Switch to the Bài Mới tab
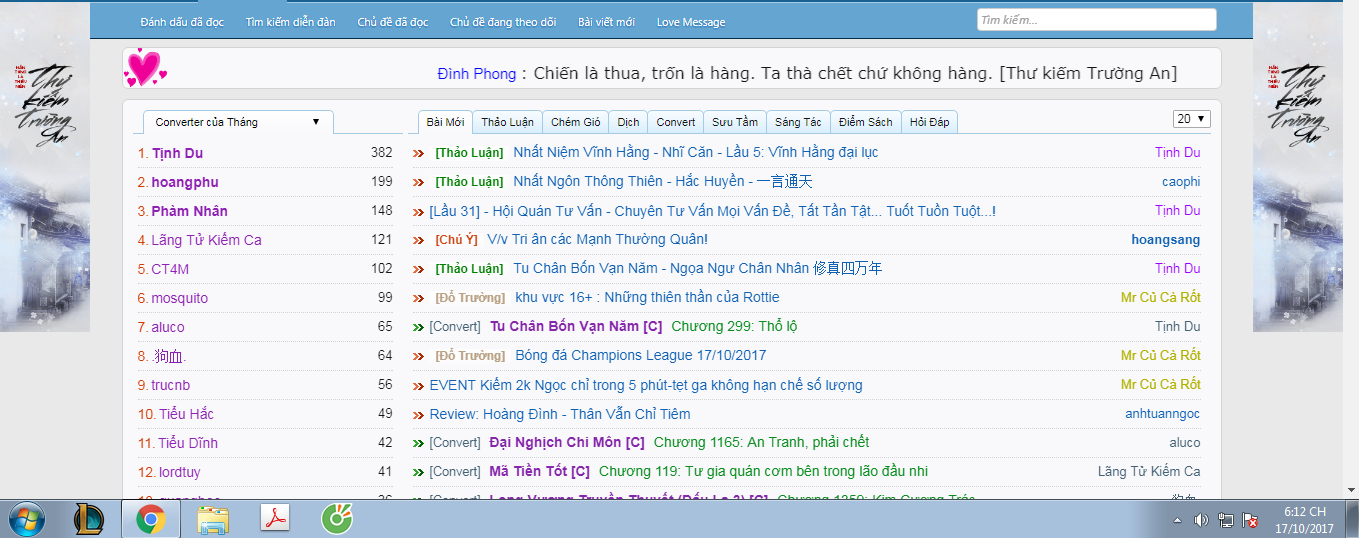Screen dimensions: 1359x538 point(445,122)
